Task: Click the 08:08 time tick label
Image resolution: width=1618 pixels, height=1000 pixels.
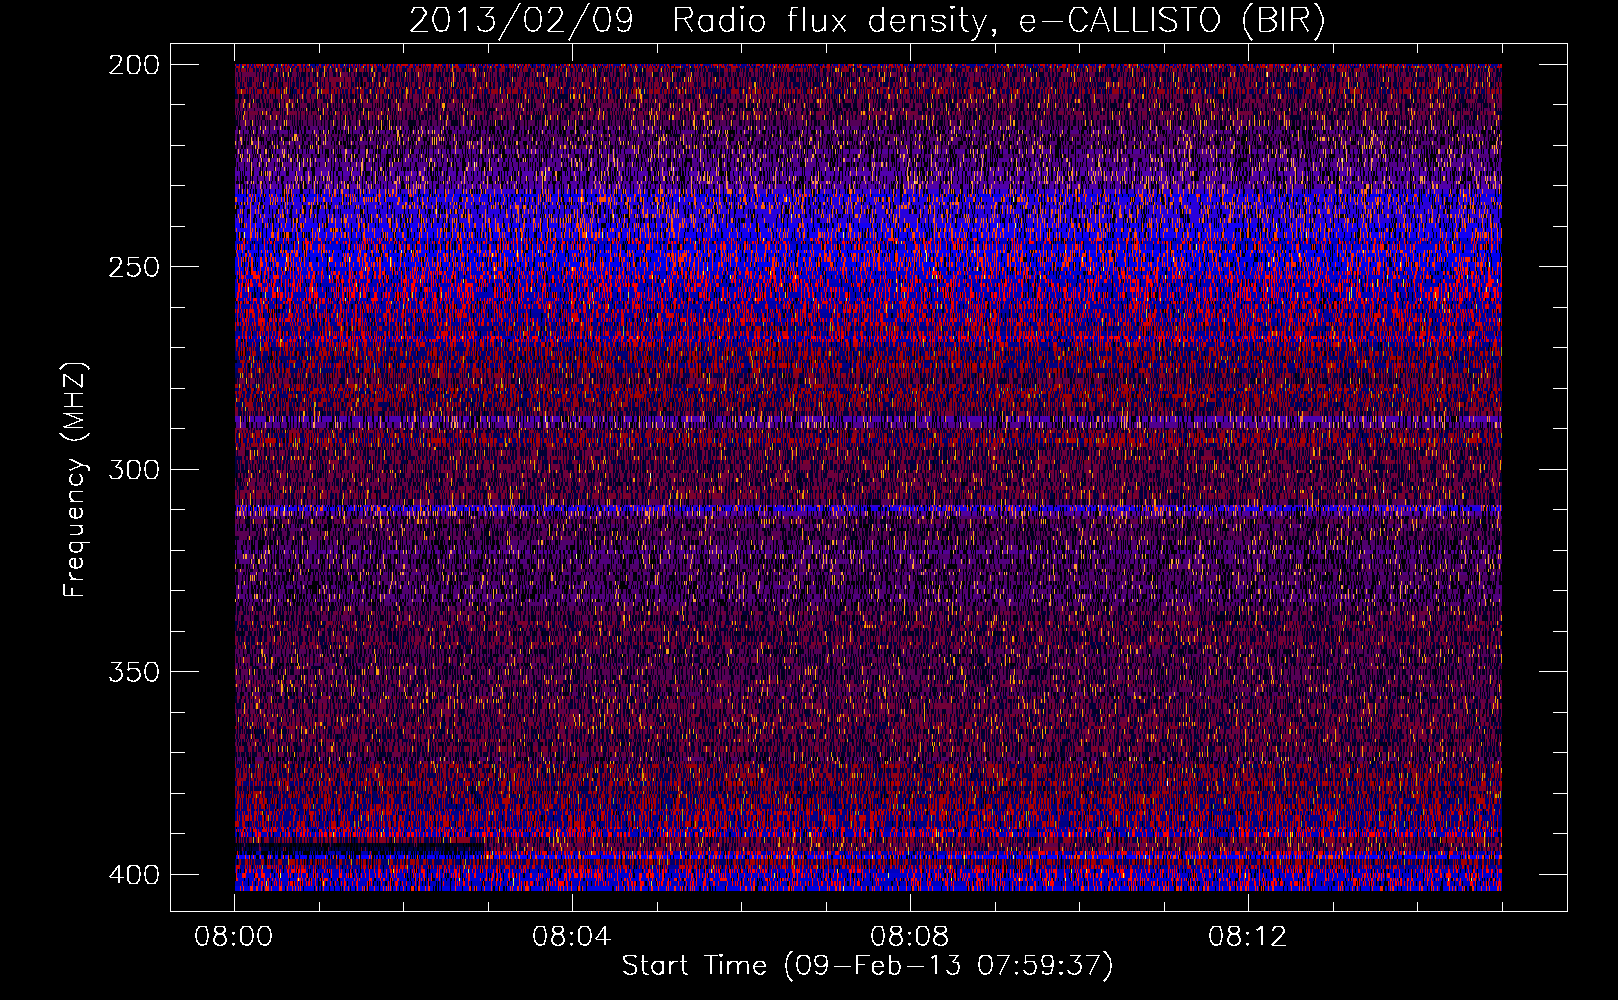Action: pos(909,937)
